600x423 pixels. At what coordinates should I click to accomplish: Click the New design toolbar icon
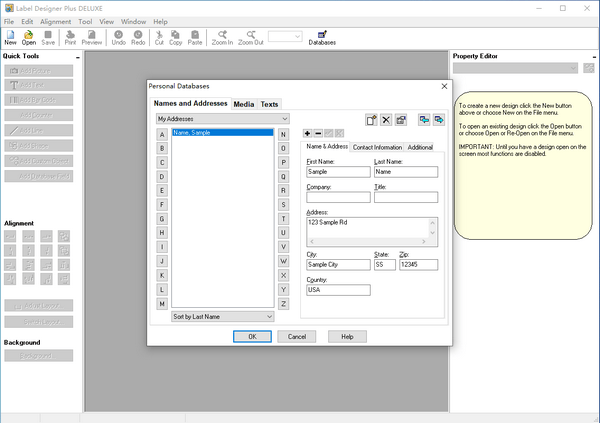[x=10, y=38]
